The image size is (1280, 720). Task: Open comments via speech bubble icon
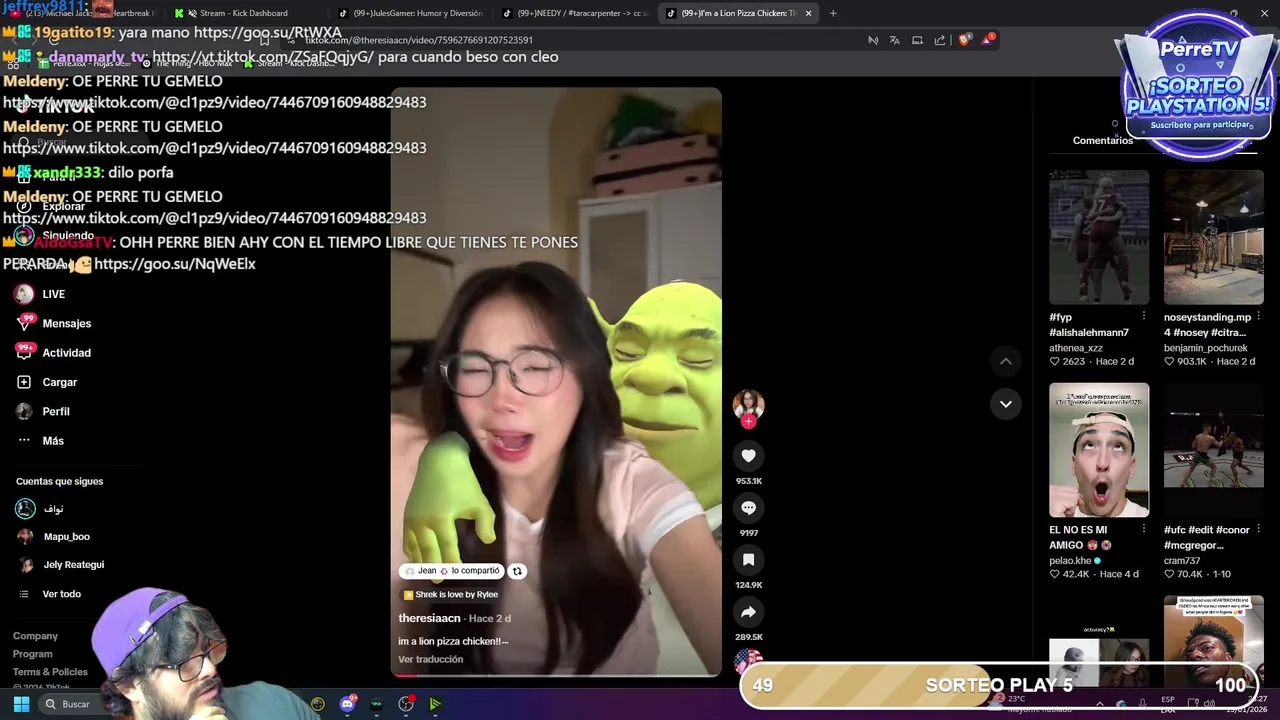point(748,508)
